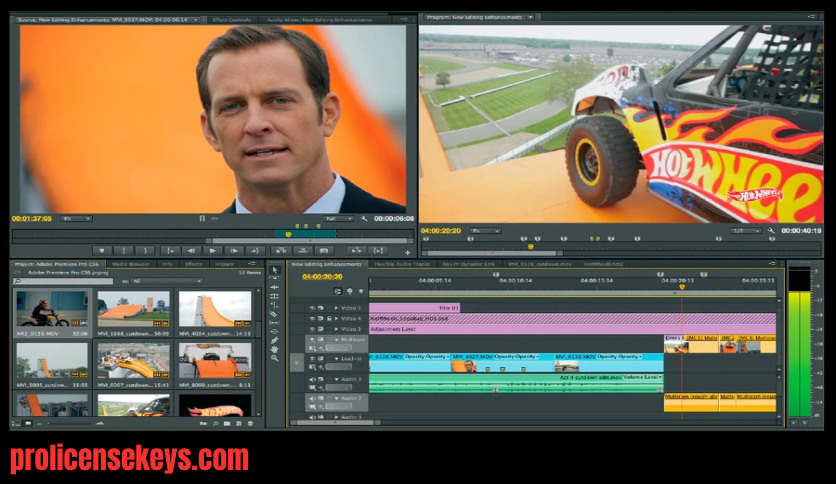The height and width of the screenshot is (484, 836).
Task: Select the Title 03 clip on Video 5
Action: click(414, 308)
